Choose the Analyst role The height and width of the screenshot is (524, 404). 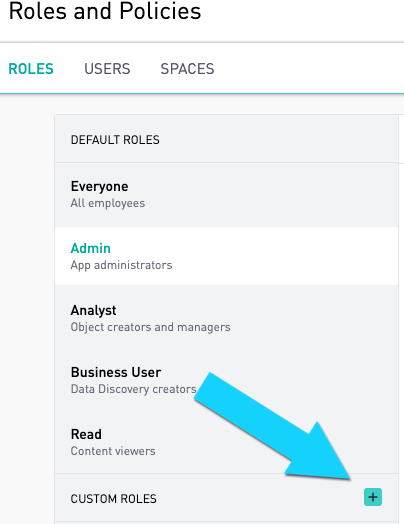click(x=226, y=318)
